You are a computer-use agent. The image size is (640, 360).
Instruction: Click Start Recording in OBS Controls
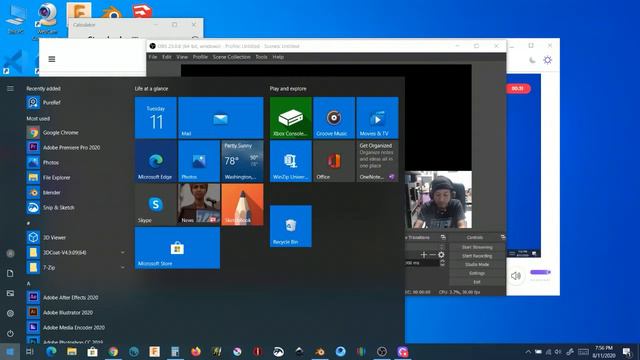(477, 256)
